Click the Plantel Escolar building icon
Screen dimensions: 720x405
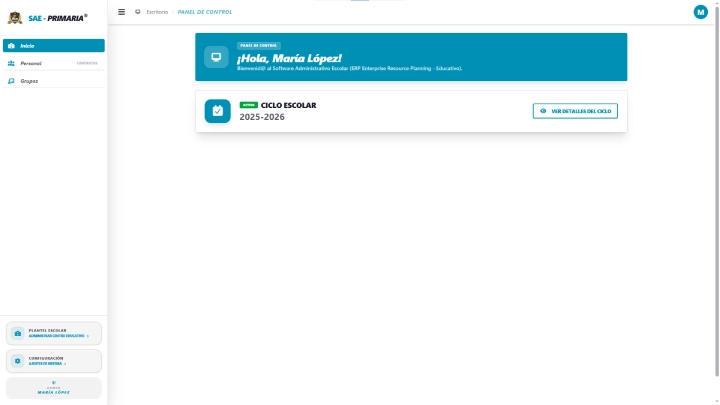pyautogui.click(x=17, y=333)
